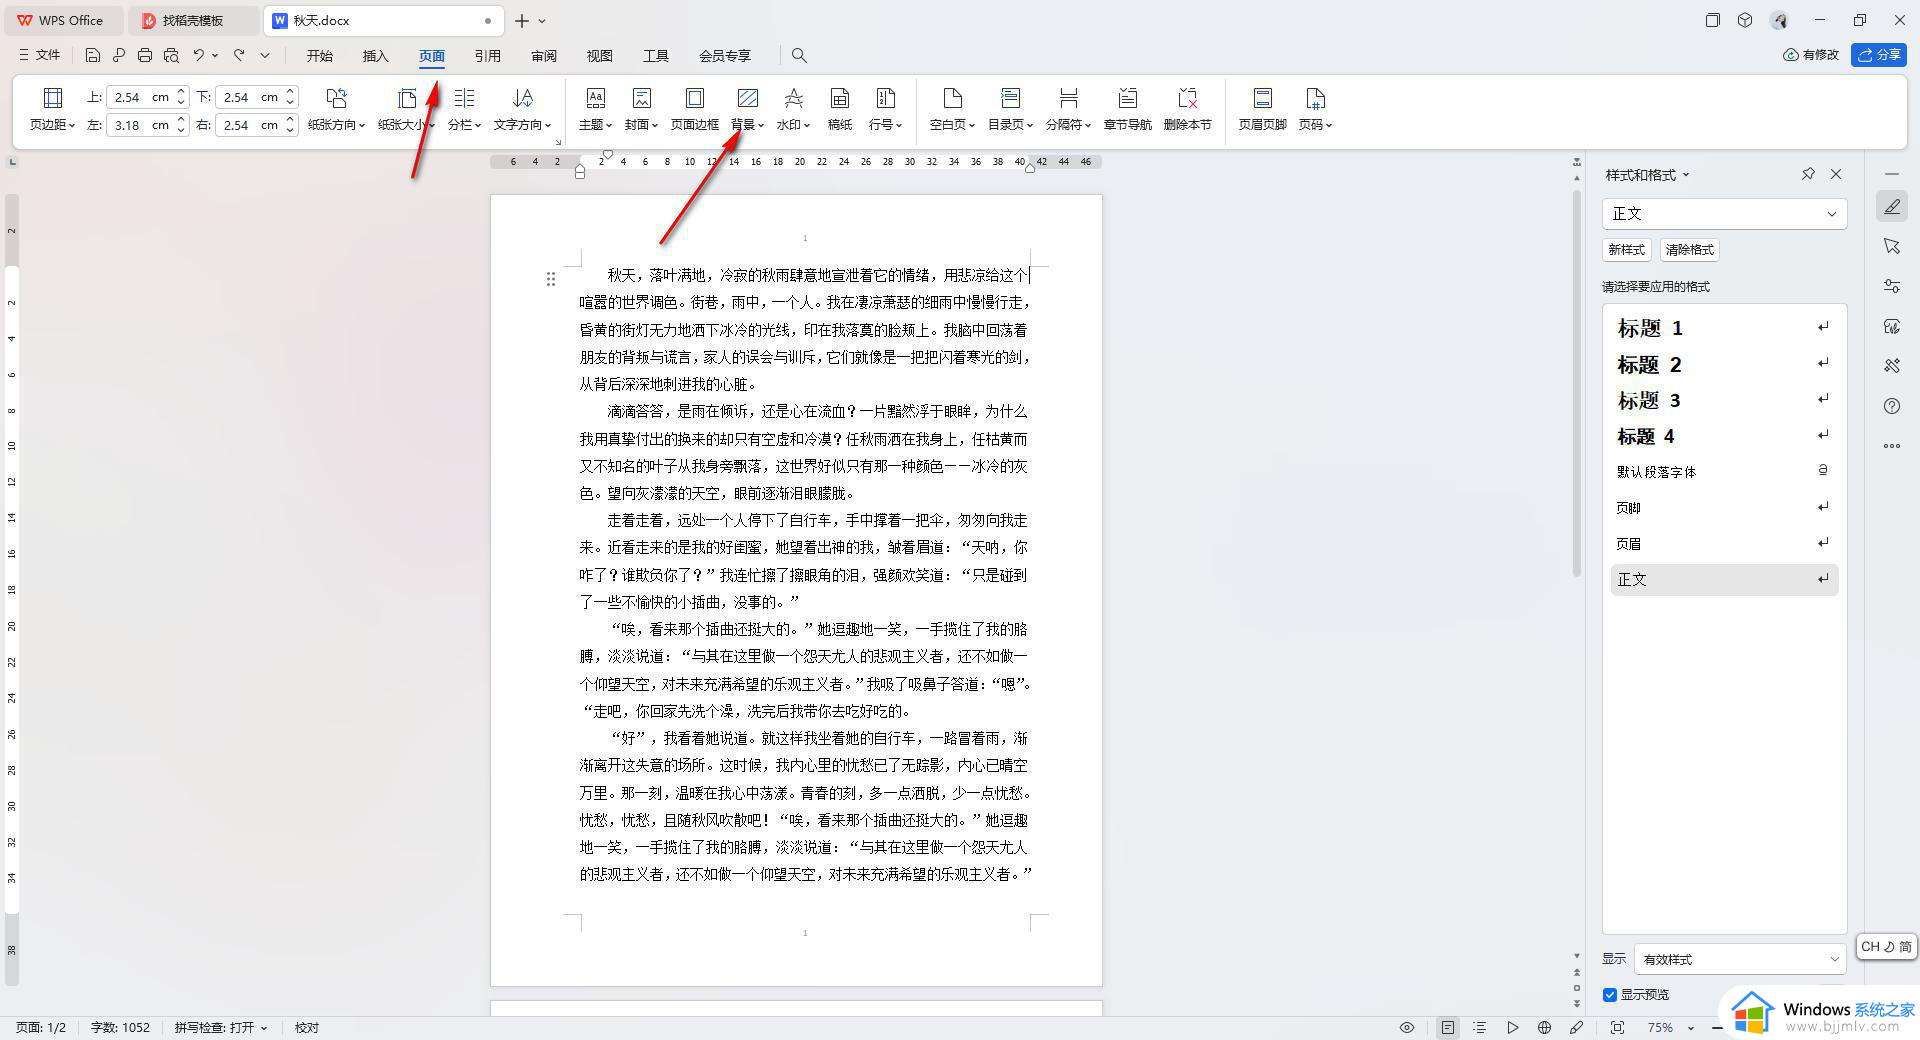
Task: Click the pen edit icon in right sidebar
Action: [x=1892, y=207]
